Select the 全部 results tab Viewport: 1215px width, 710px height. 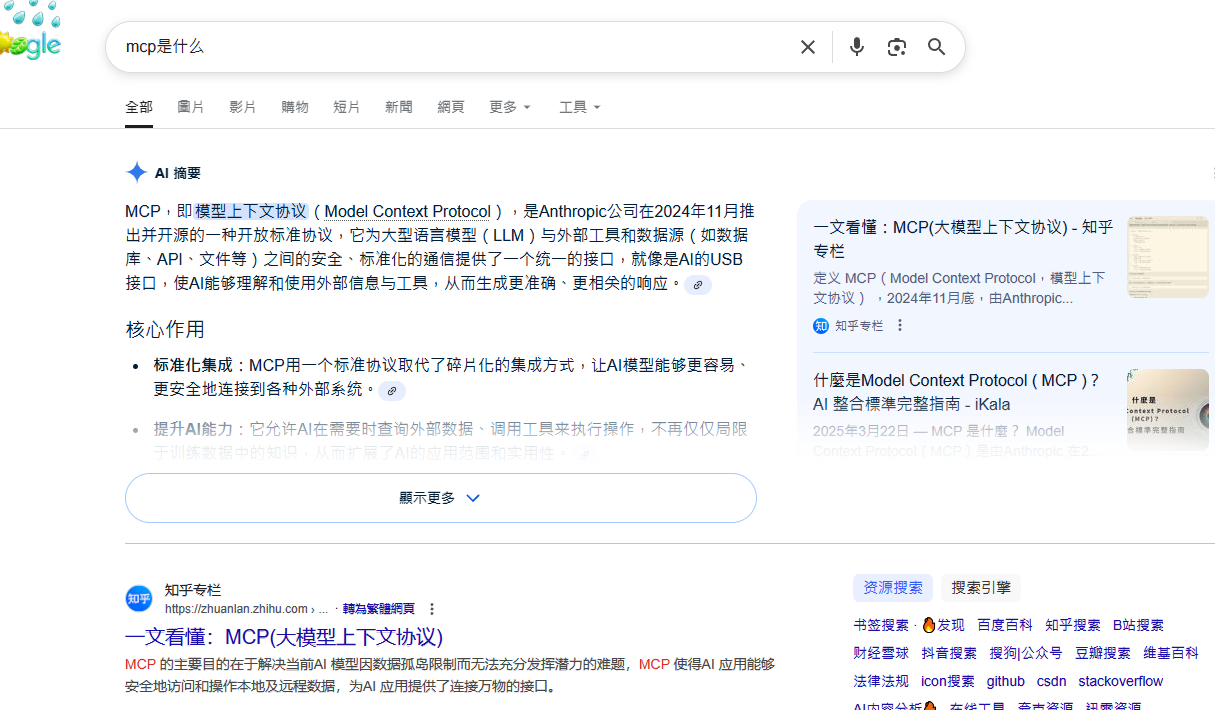click(139, 107)
